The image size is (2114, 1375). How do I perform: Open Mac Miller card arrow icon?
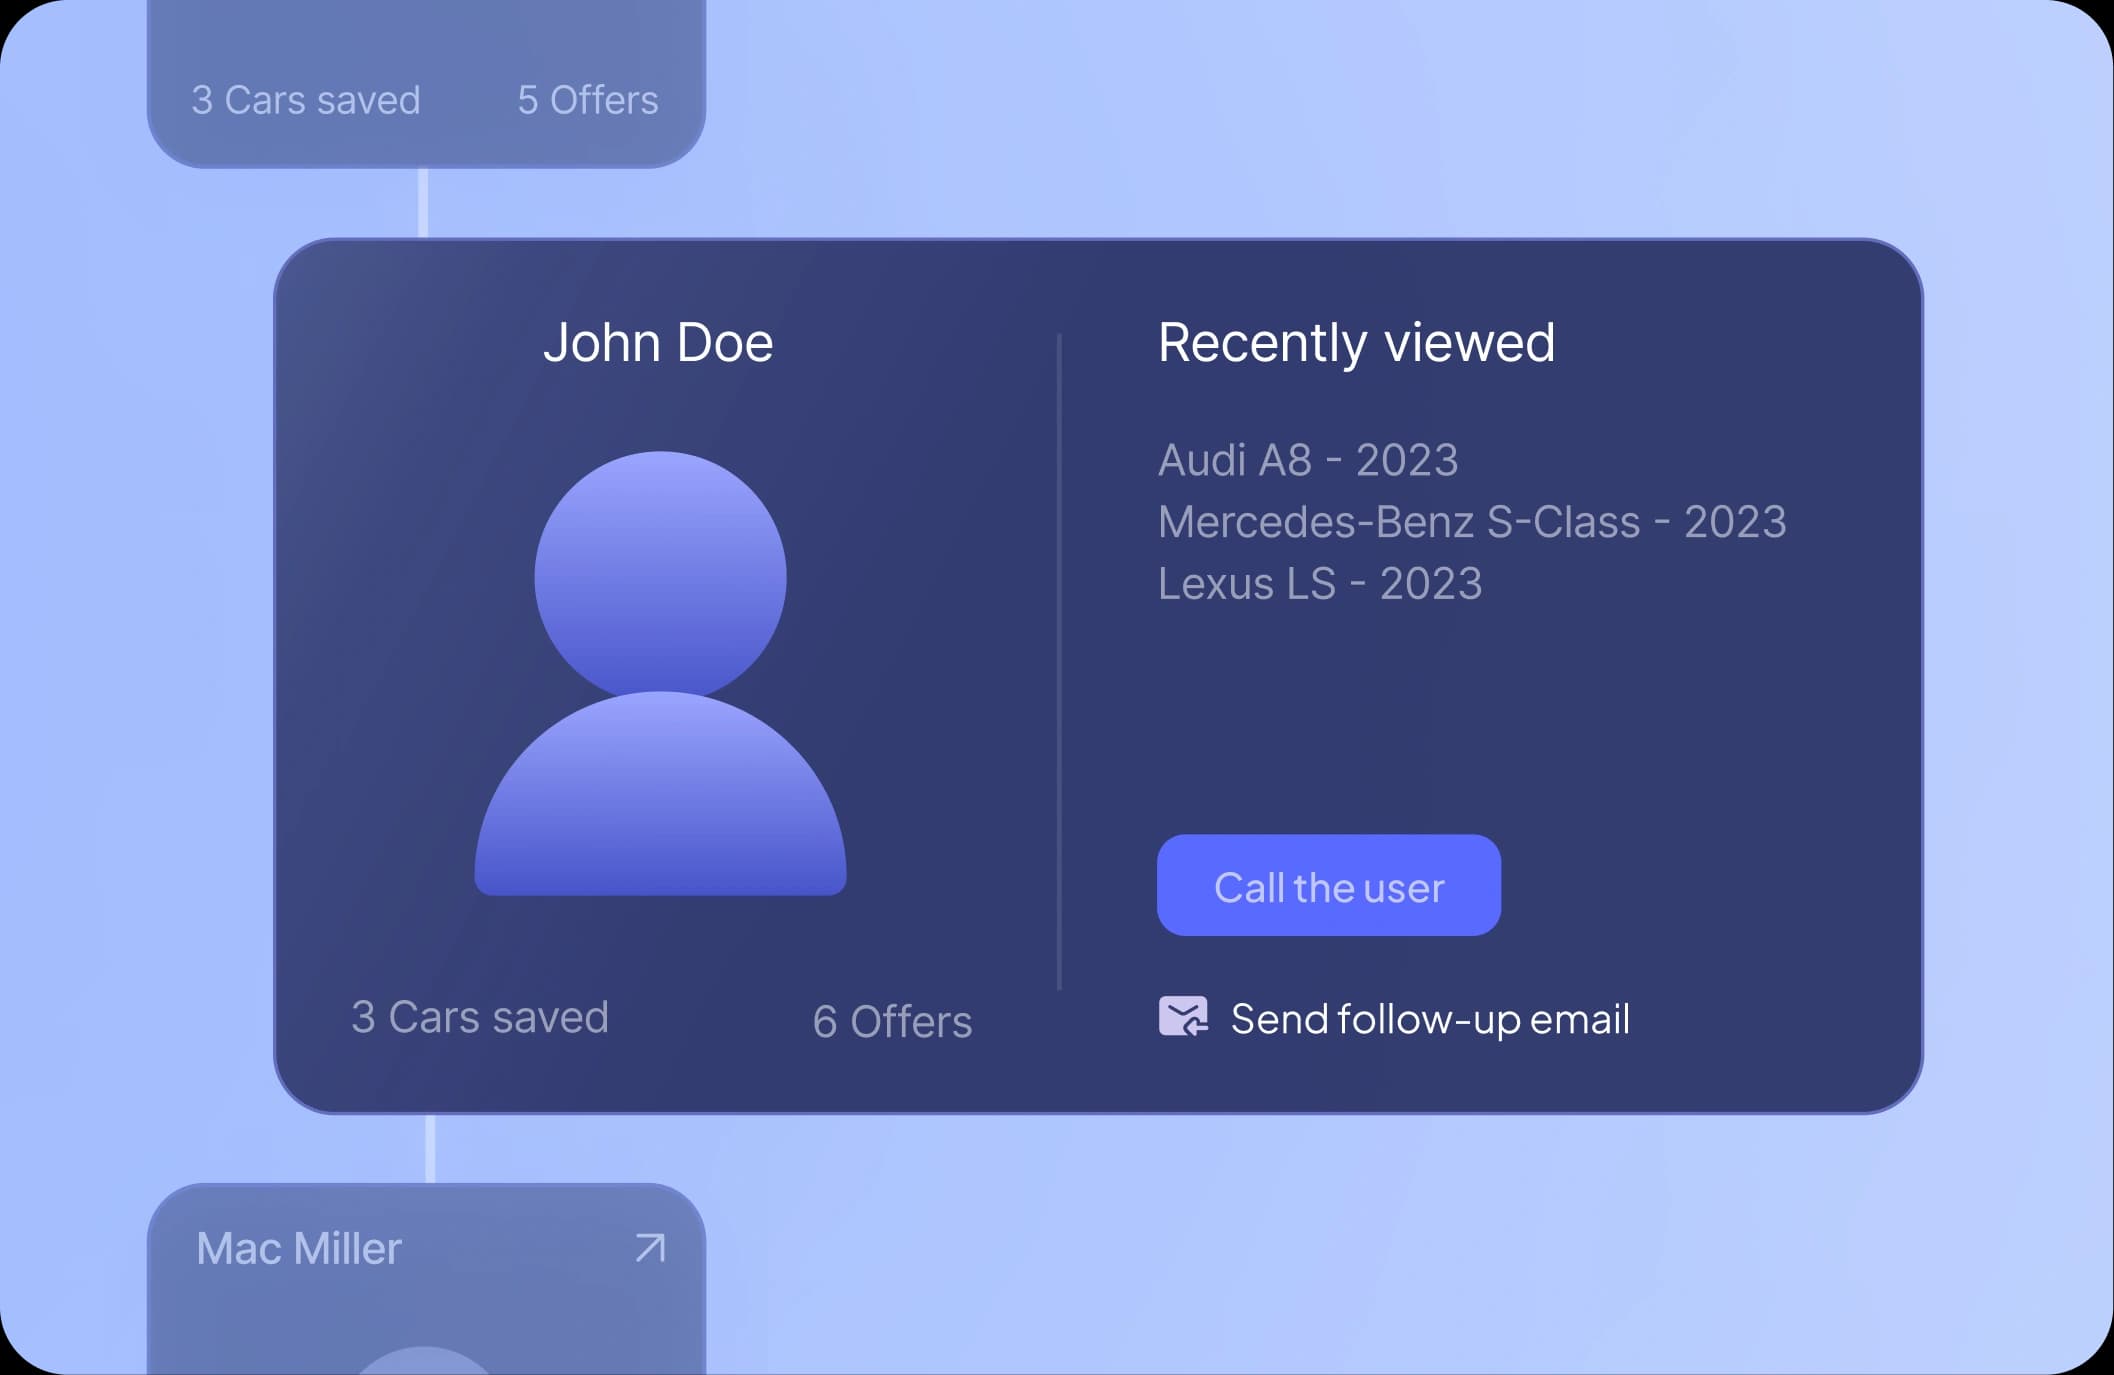coord(650,1248)
